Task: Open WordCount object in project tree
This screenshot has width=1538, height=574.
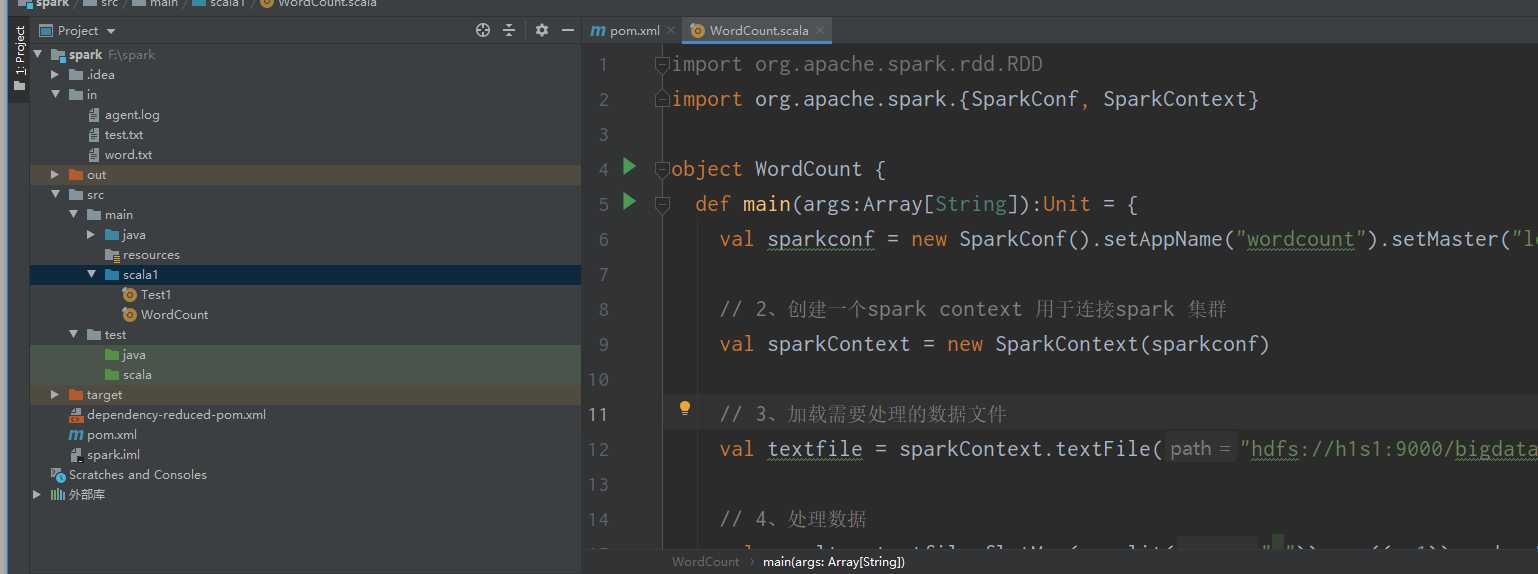Action: (175, 315)
